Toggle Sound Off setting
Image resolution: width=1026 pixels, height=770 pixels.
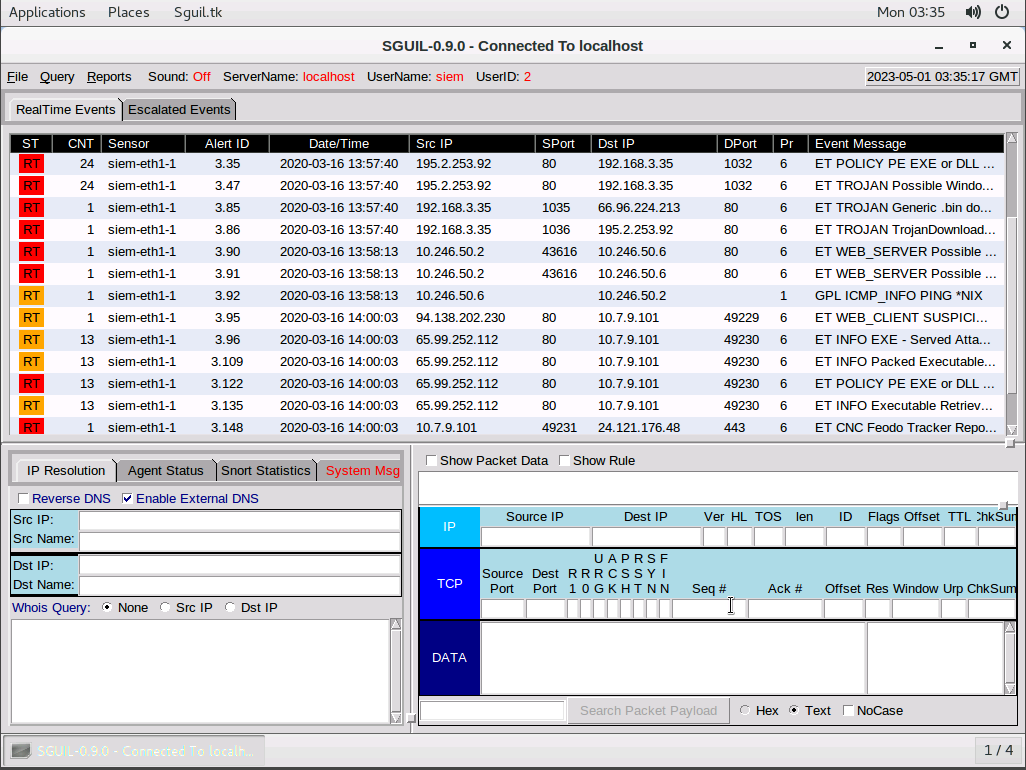(202, 77)
